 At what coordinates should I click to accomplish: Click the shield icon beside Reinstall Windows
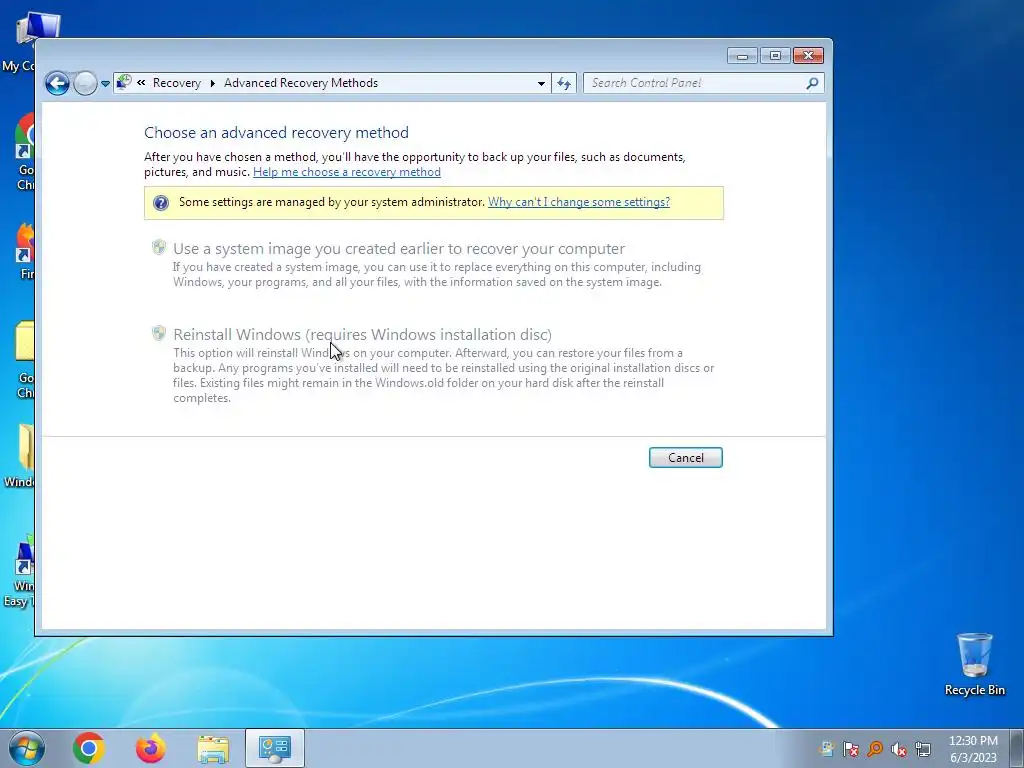coord(159,333)
